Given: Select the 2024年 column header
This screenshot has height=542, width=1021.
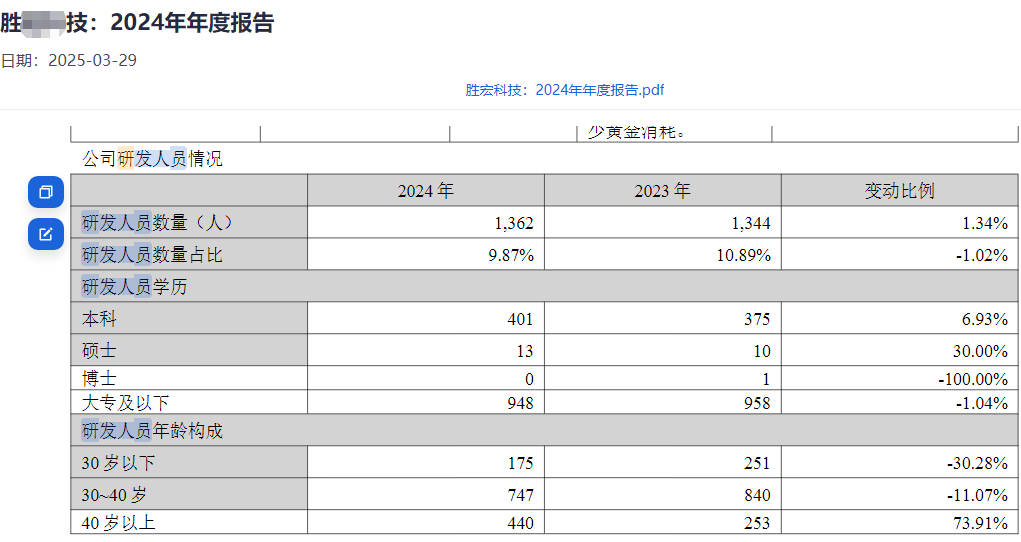Looking at the screenshot, I should 425,191.
